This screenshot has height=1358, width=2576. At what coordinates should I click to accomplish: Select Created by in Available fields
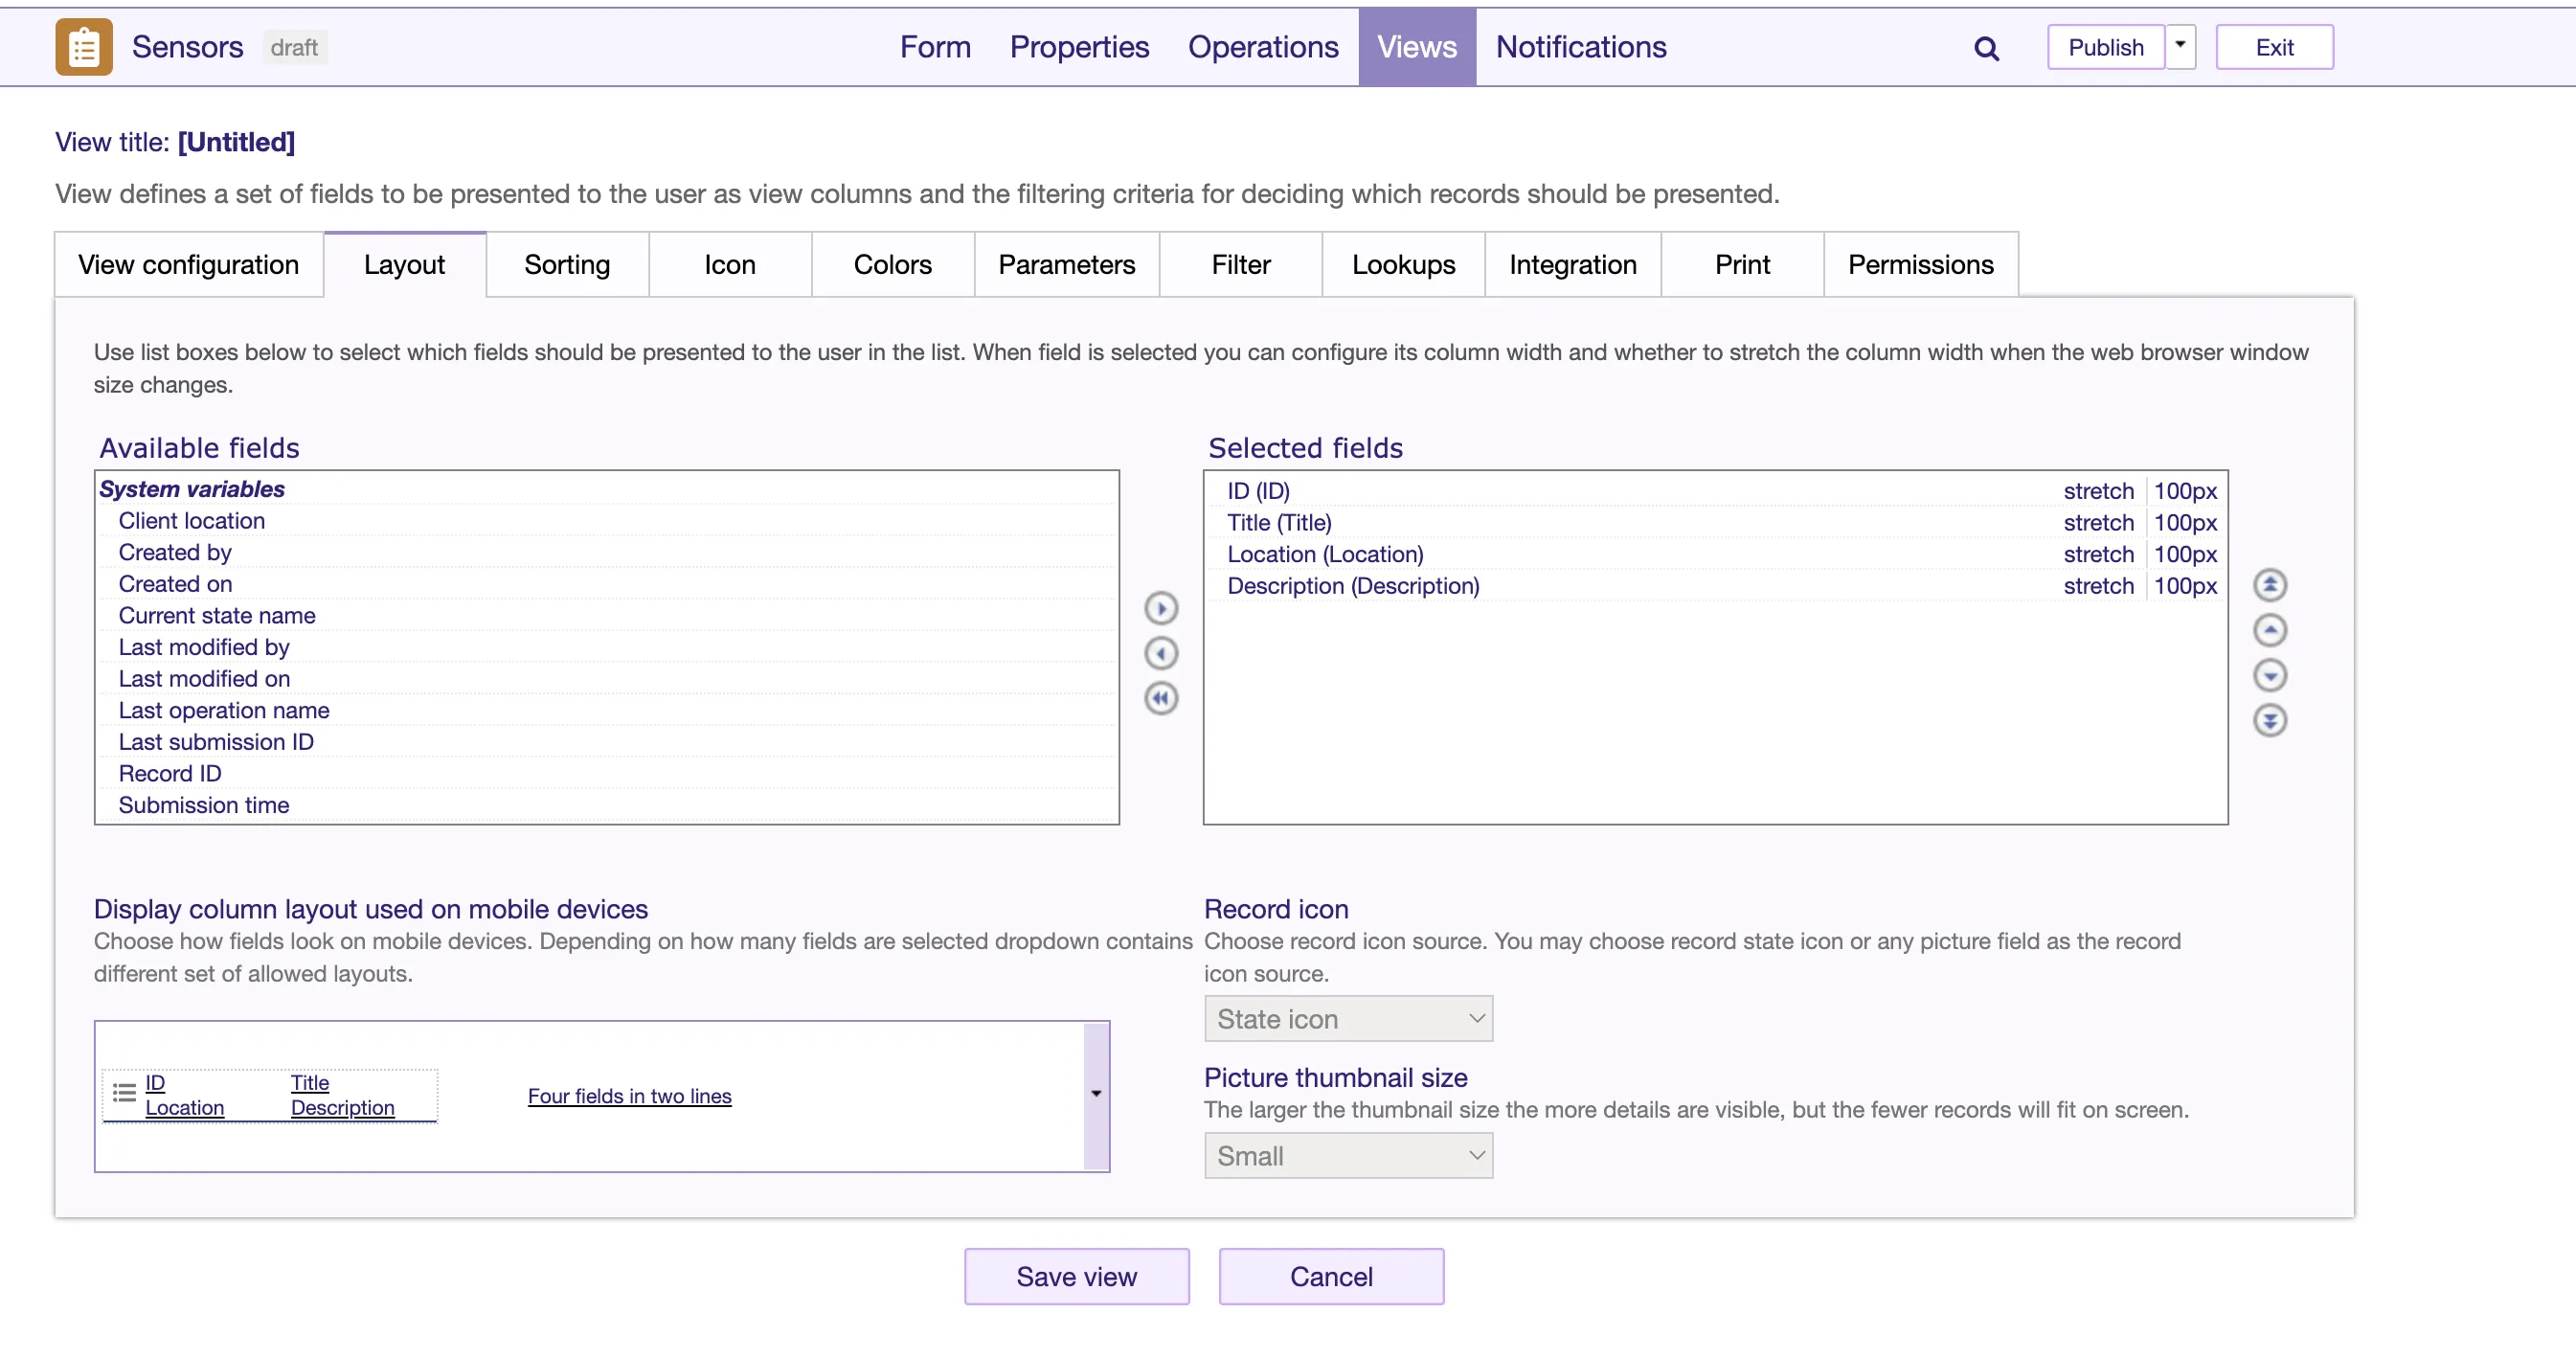[175, 552]
